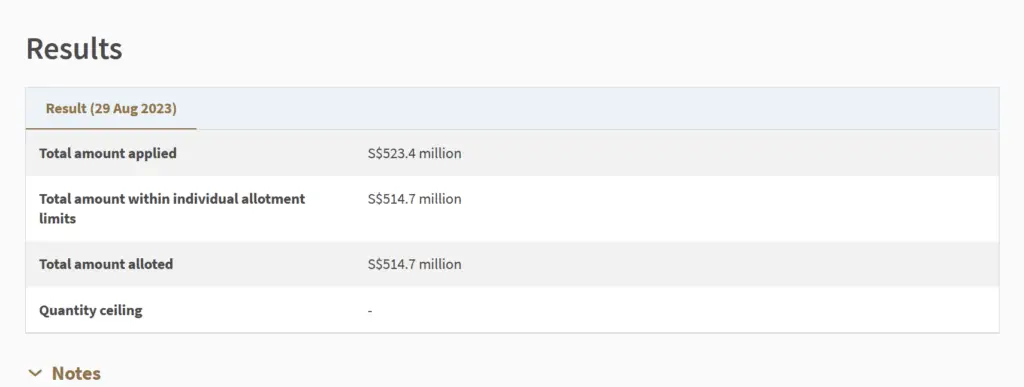This screenshot has height=387, width=1024.
Task: Select the Total amount applied label
Action: click(x=108, y=153)
